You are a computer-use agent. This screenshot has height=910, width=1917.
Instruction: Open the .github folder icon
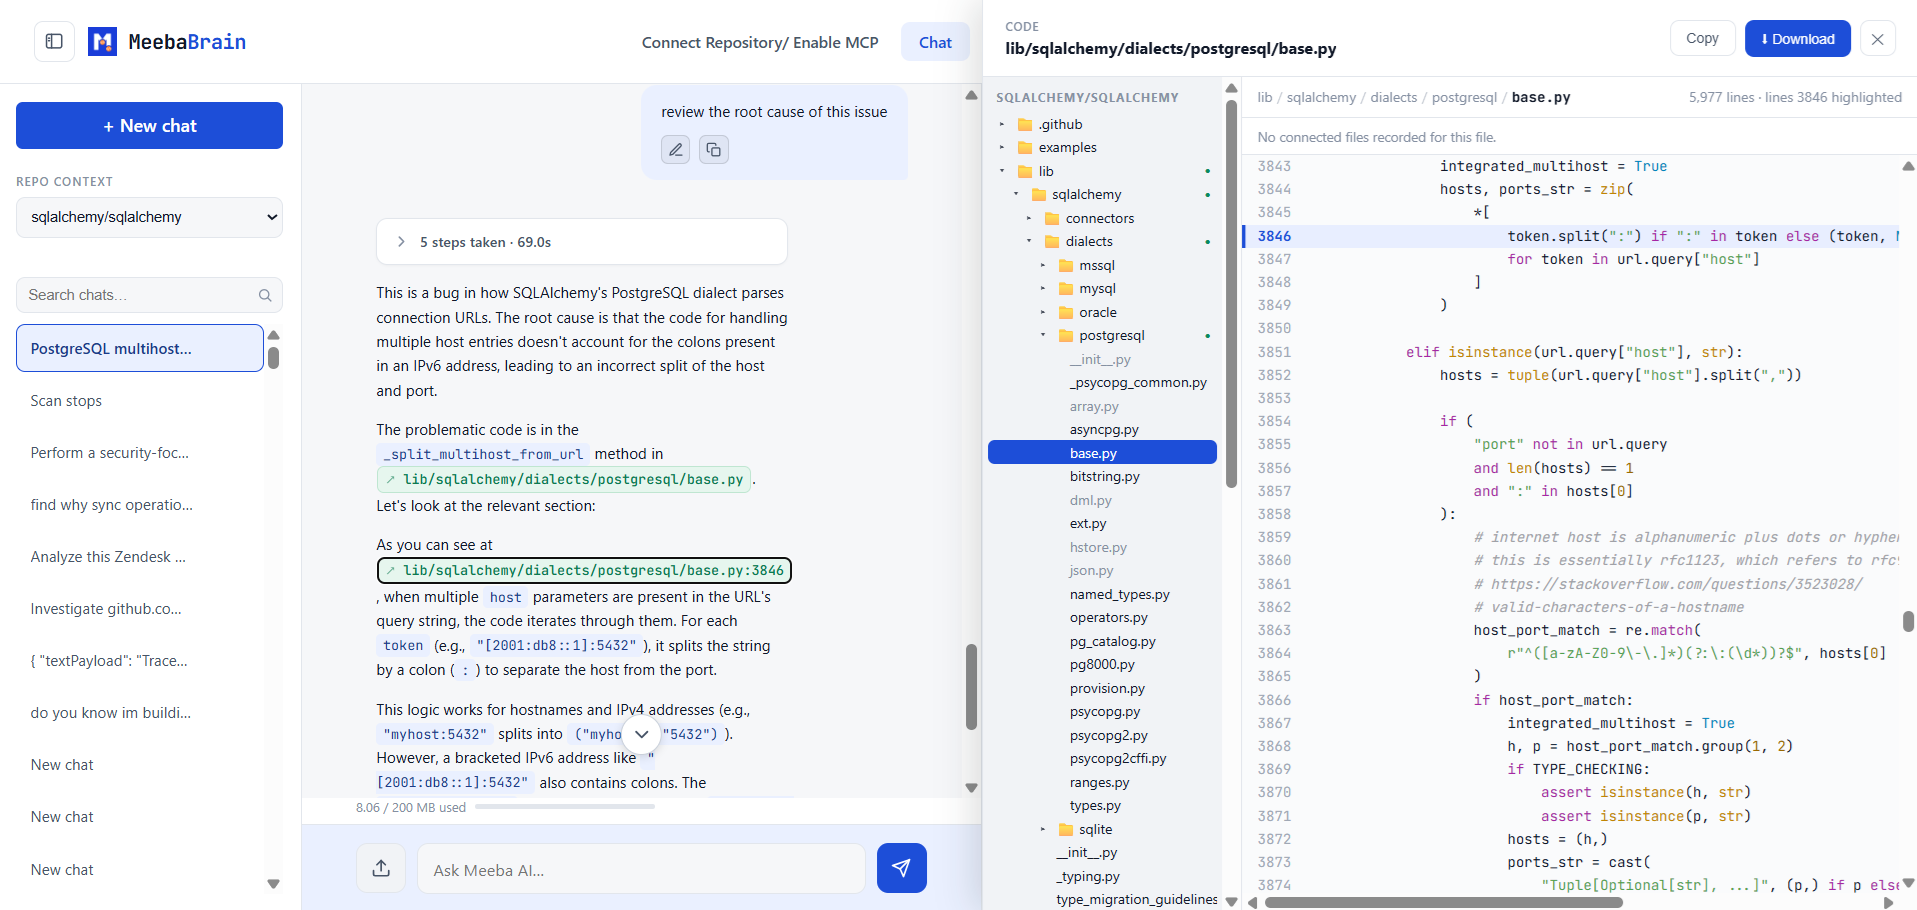(1025, 125)
